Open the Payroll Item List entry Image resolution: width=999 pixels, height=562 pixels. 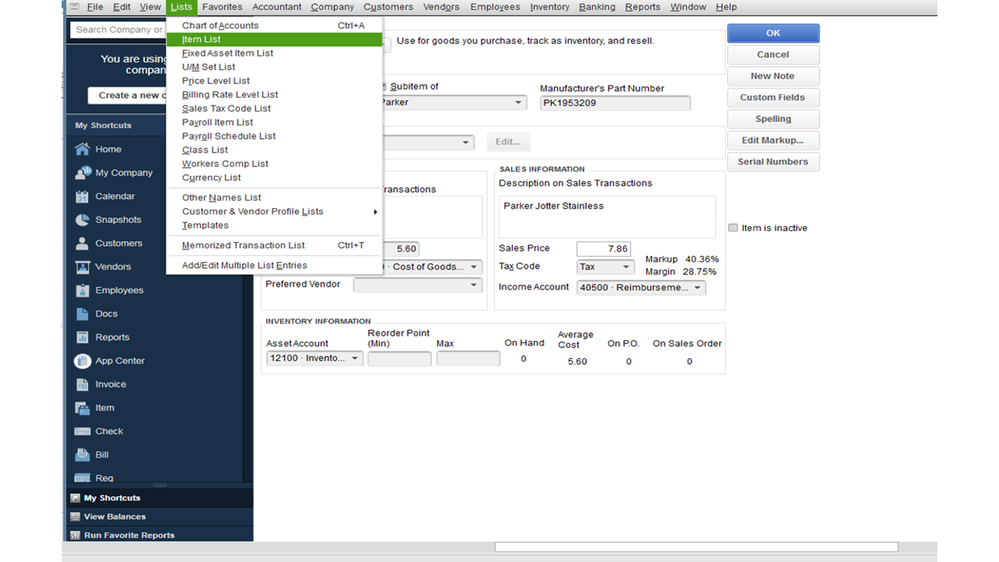coord(275,122)
